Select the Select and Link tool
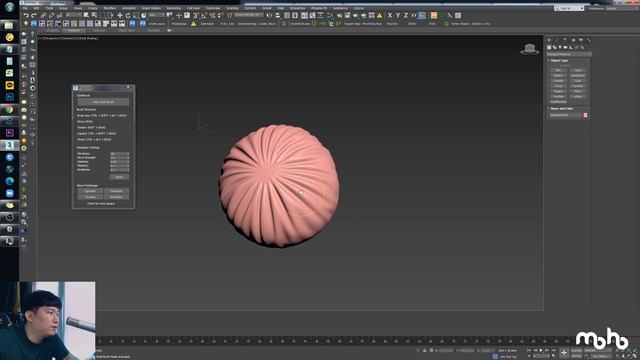640x360 pixels. click(44, 16)
